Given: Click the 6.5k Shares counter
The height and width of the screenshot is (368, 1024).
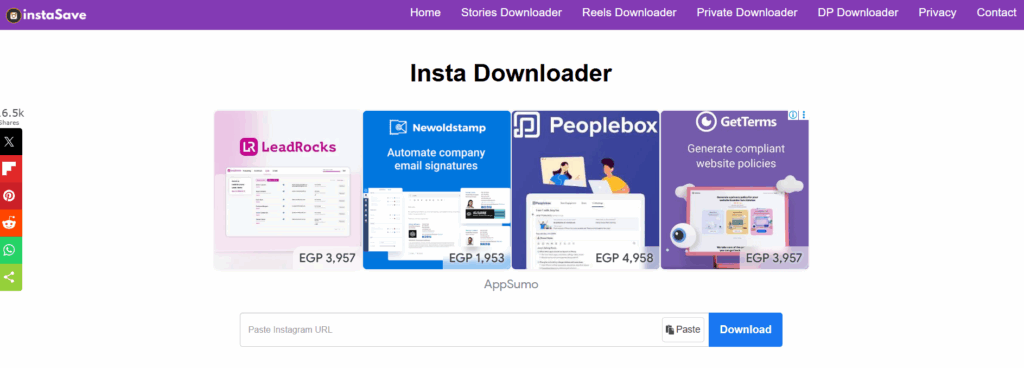Looking at the screenshot, I should coord(11,116).
